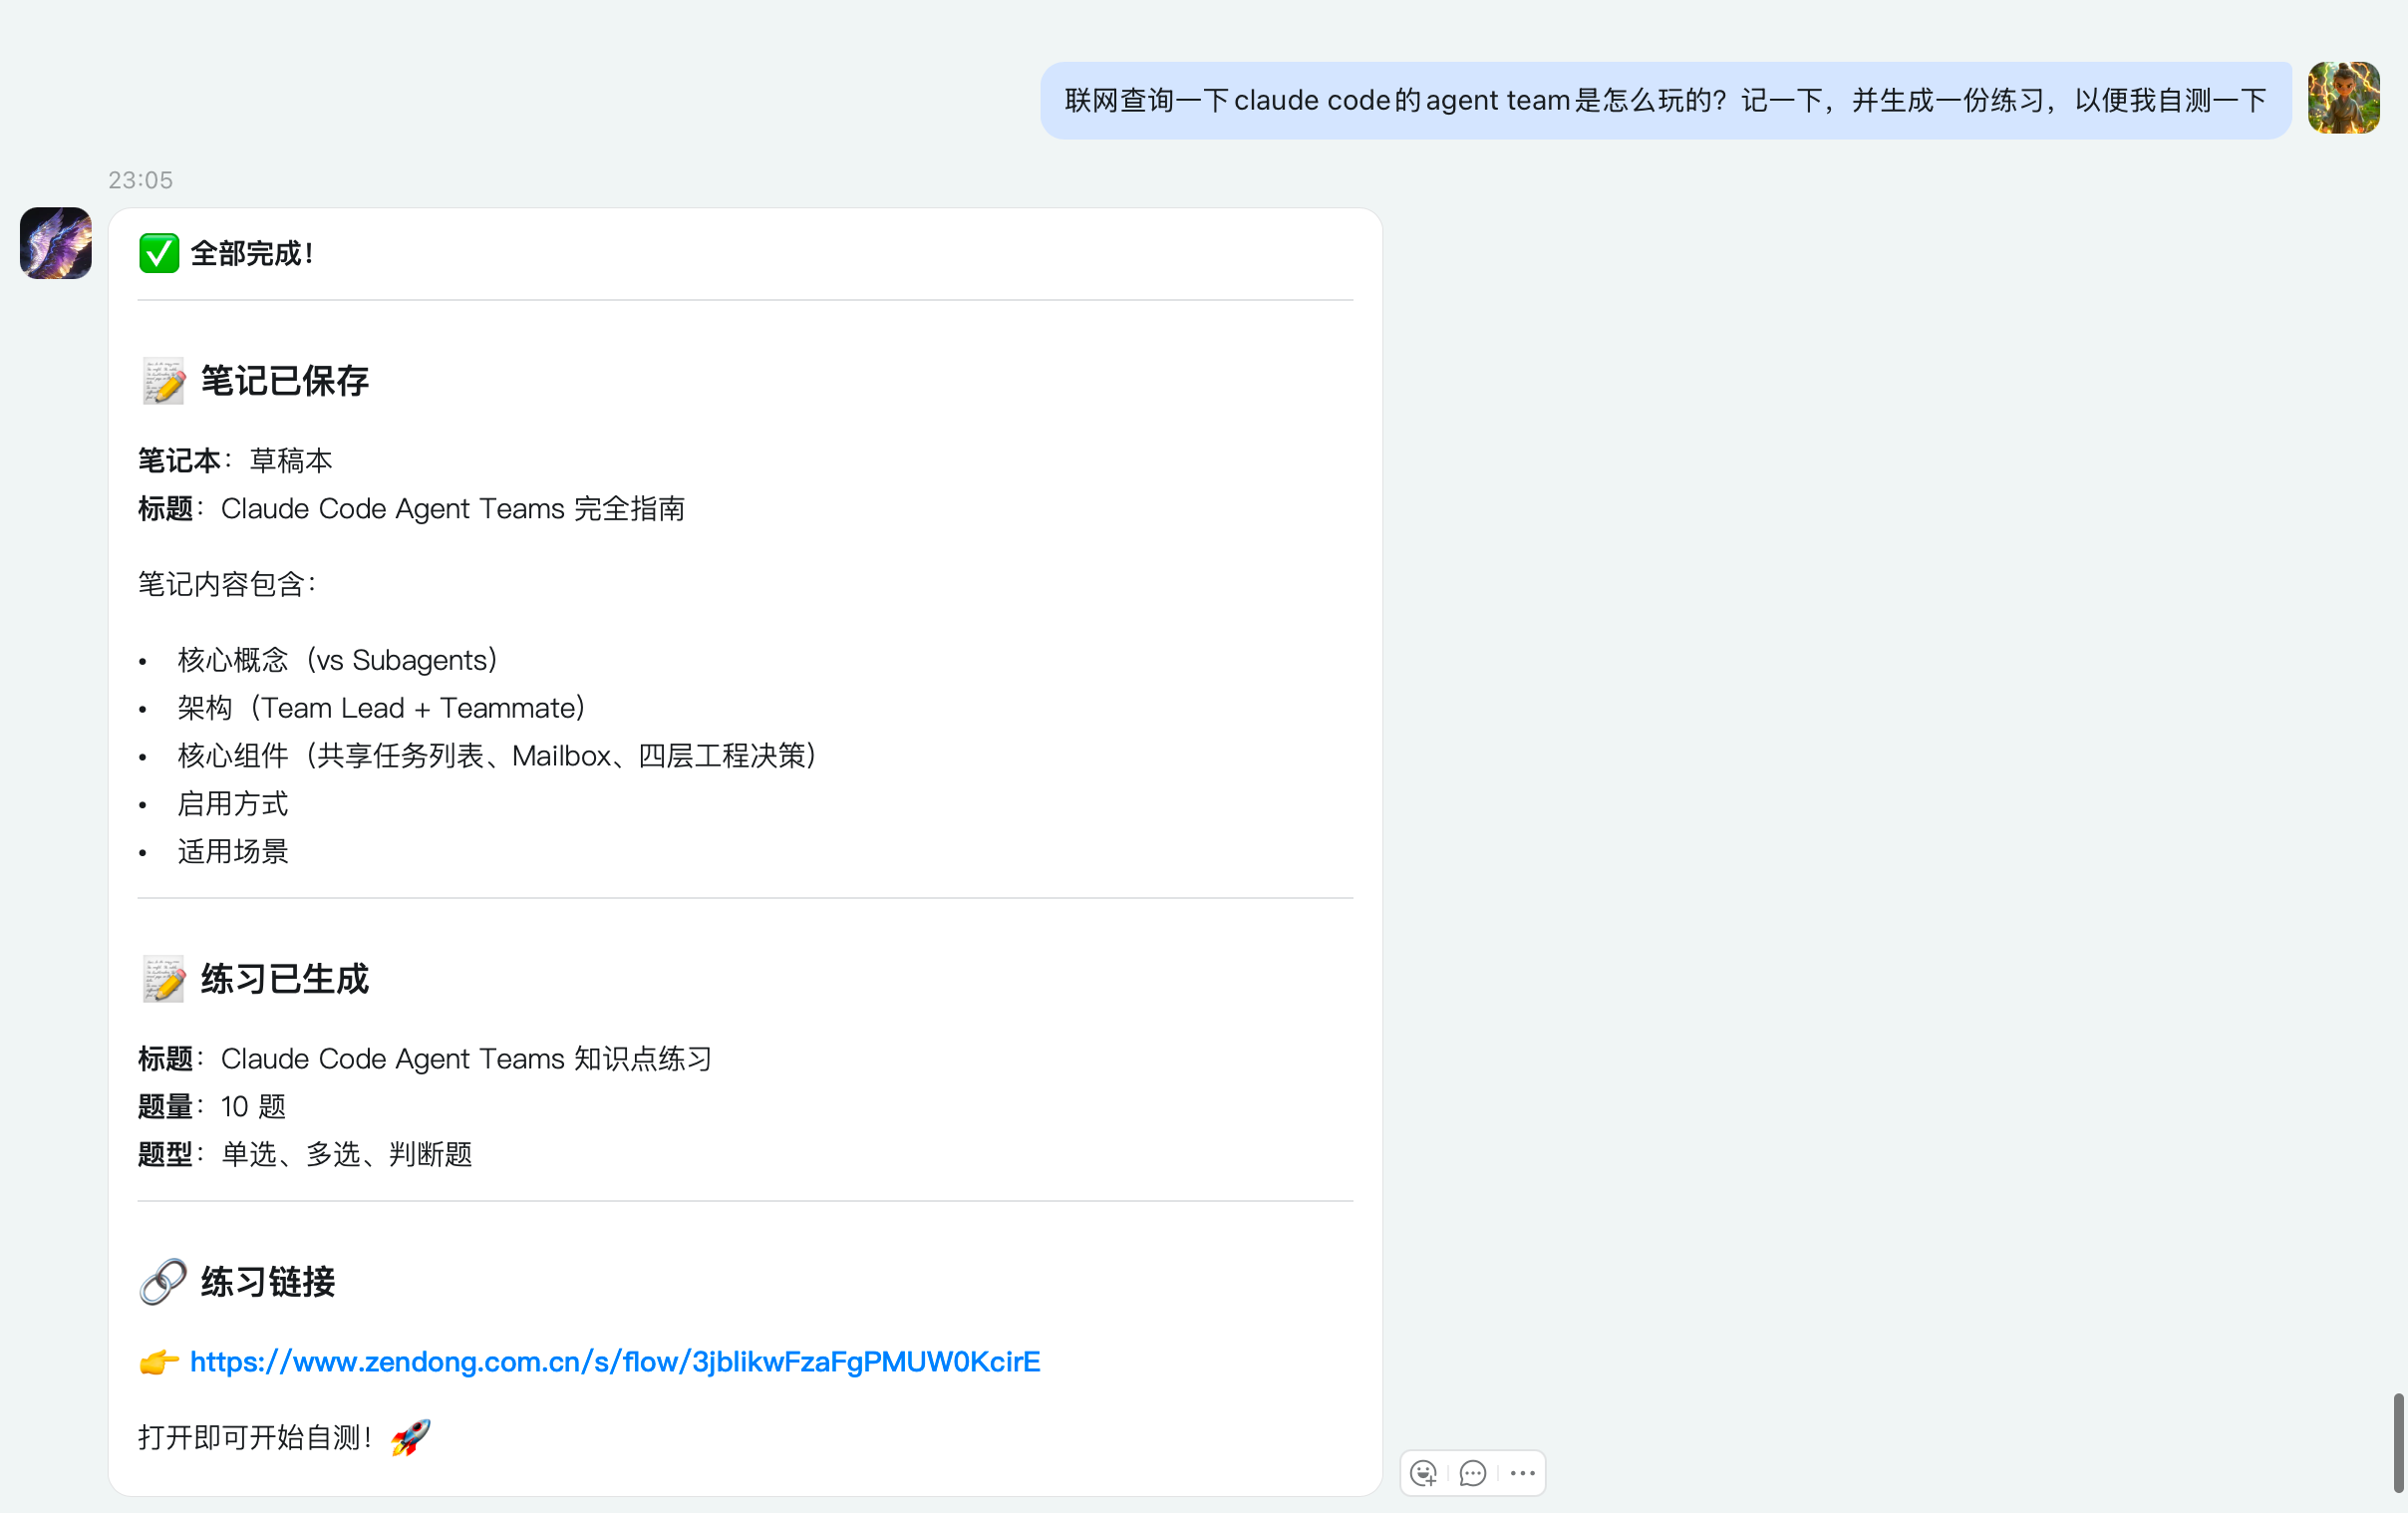Click the '笔记内容包含:' line
The height and width of the screenshot is (1513, 2408).
227,584
